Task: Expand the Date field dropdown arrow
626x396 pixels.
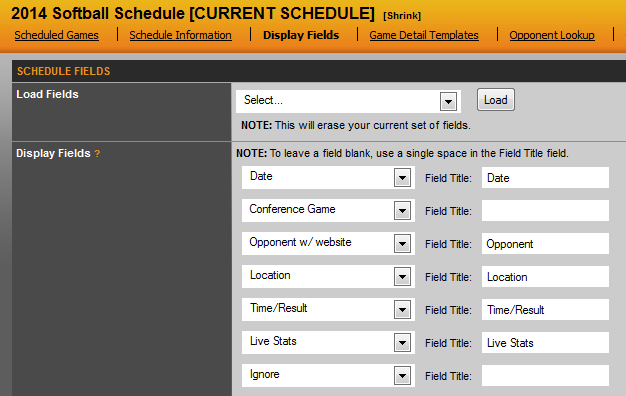Action: pyautogui.click(x=402, y=178)
